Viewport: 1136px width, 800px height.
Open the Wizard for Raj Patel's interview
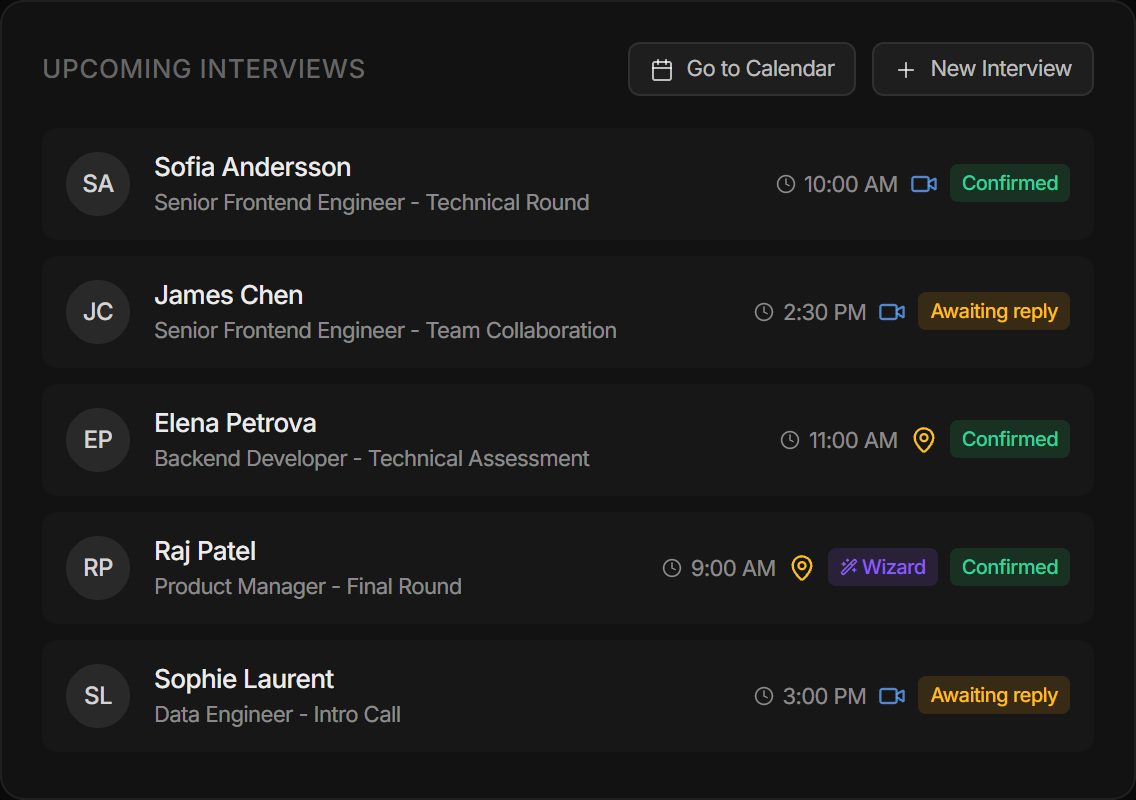coord(883,567)
